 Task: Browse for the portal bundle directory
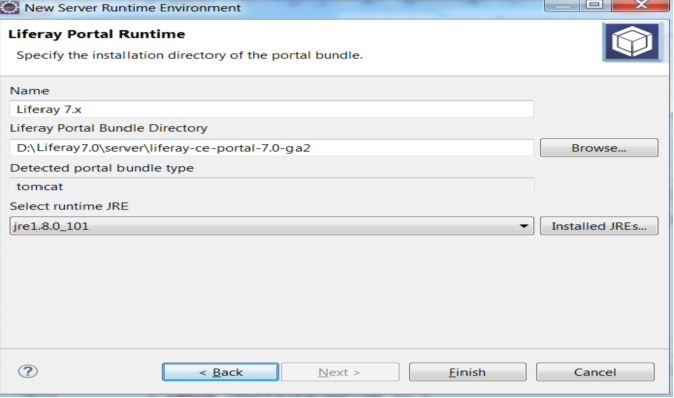click(x=599, y=148)
